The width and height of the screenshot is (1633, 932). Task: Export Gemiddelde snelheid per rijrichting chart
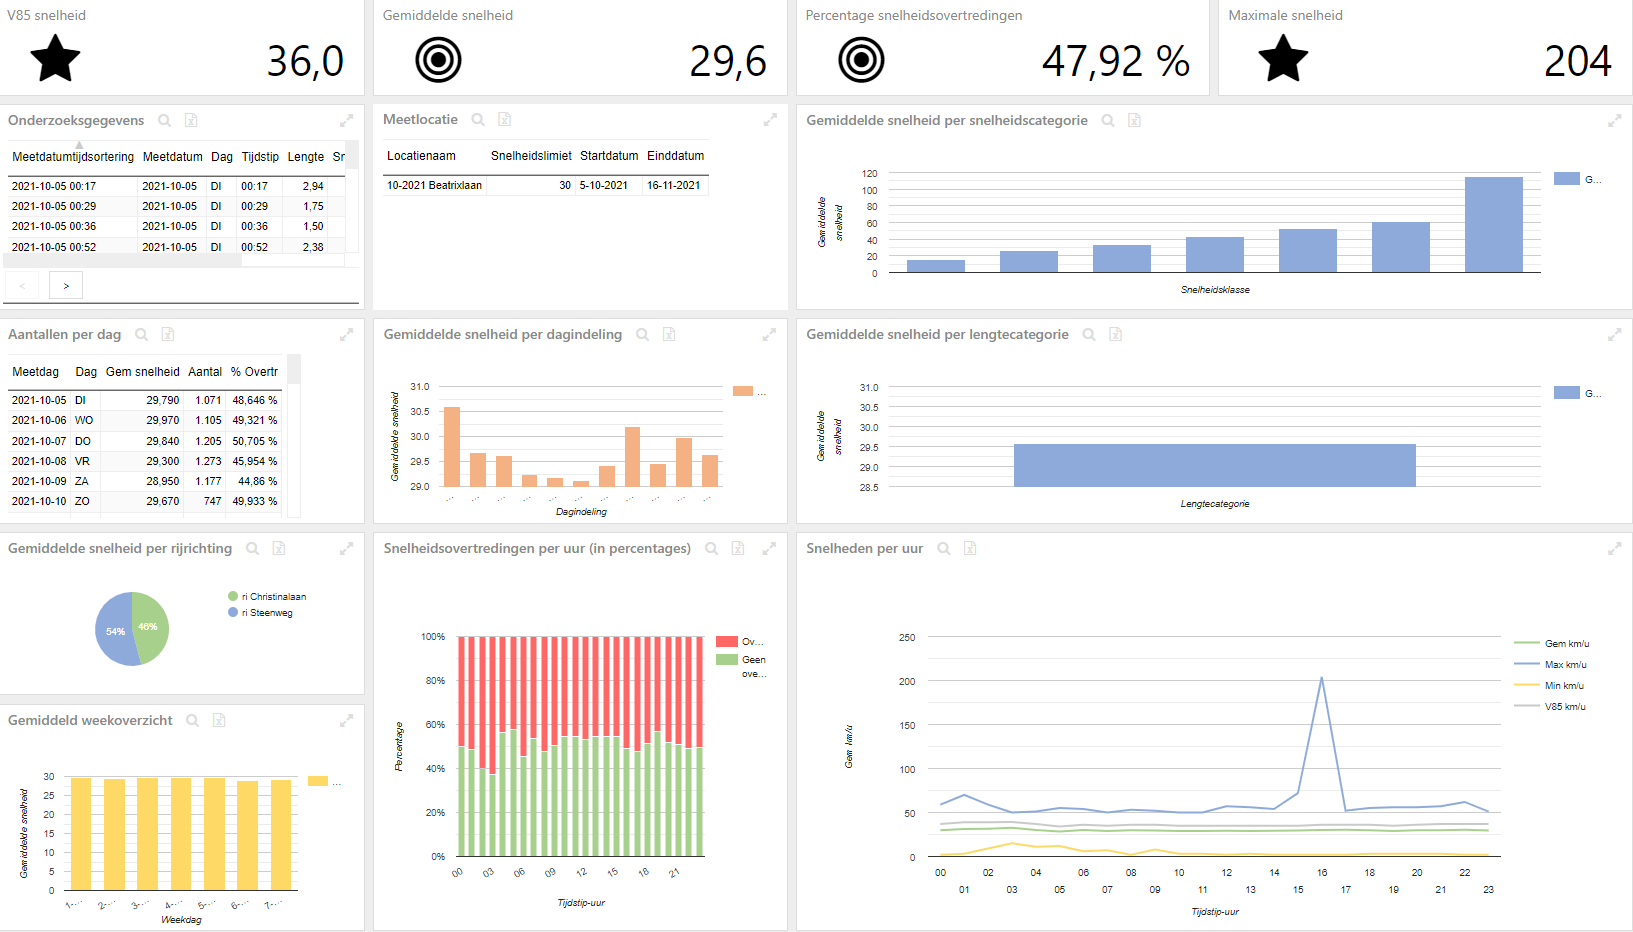279,548
